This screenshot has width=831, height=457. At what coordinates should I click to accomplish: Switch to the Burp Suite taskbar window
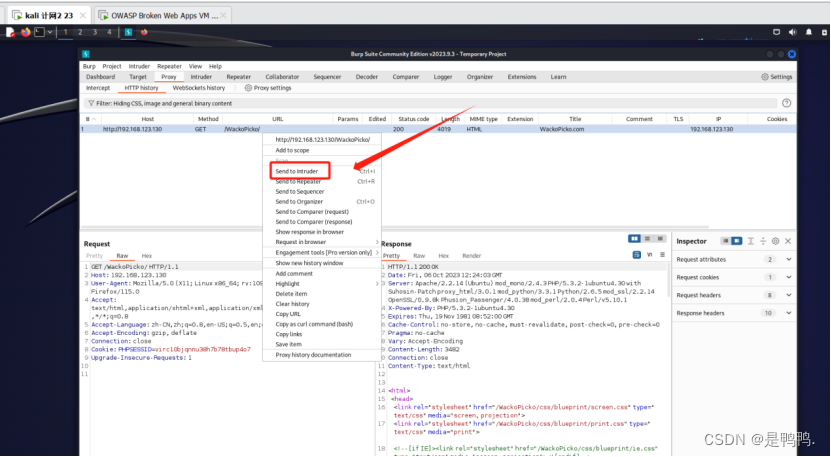[128, 32]
